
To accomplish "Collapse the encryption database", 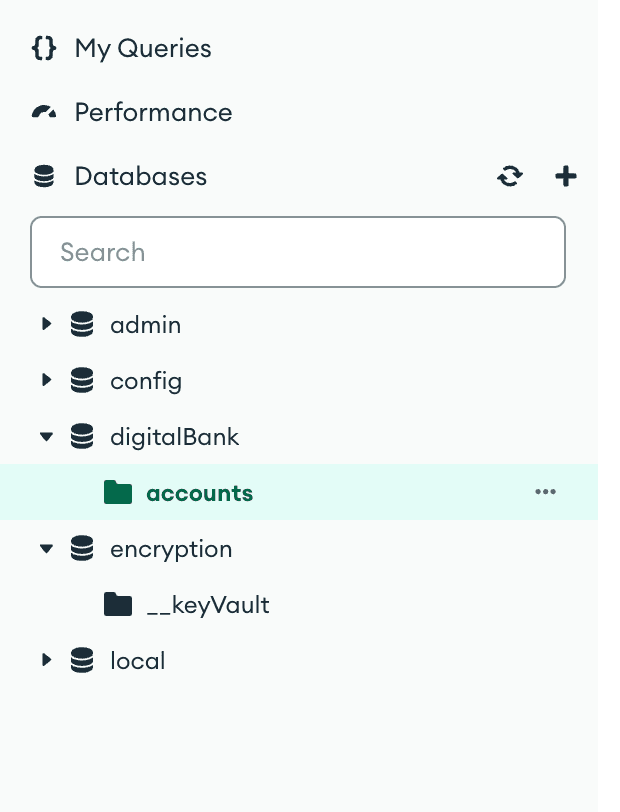I will click(x=46, y=549).
